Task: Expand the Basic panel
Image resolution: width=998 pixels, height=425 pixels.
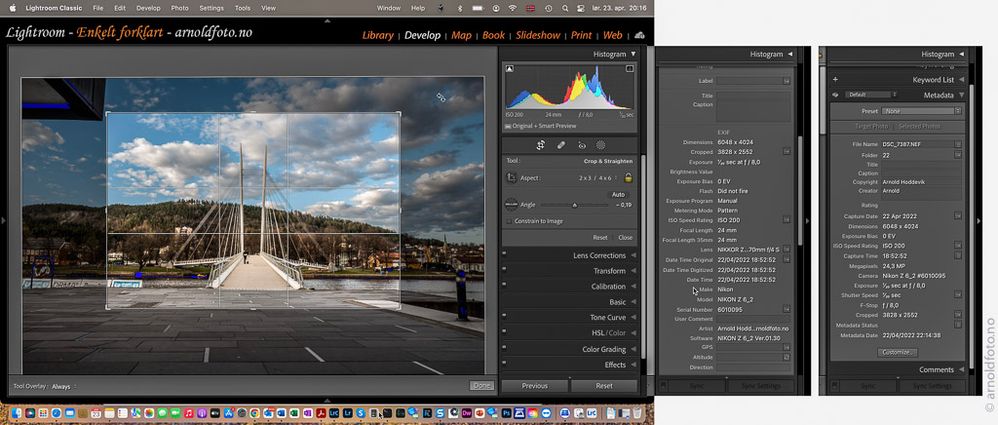Action: [x=633, y=302]
